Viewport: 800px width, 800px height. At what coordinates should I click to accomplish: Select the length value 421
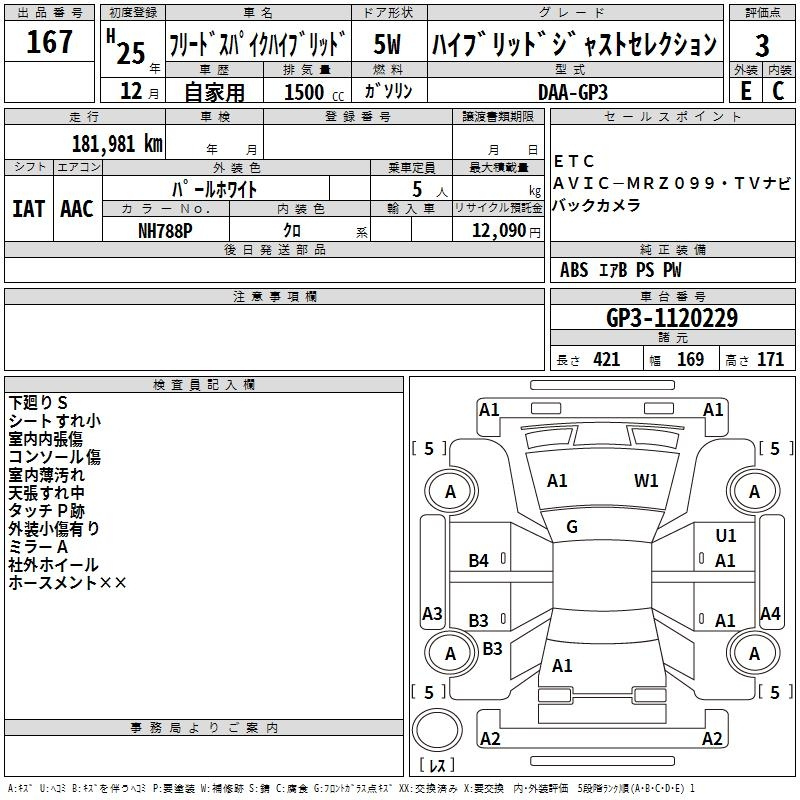[x=606, y=359]
